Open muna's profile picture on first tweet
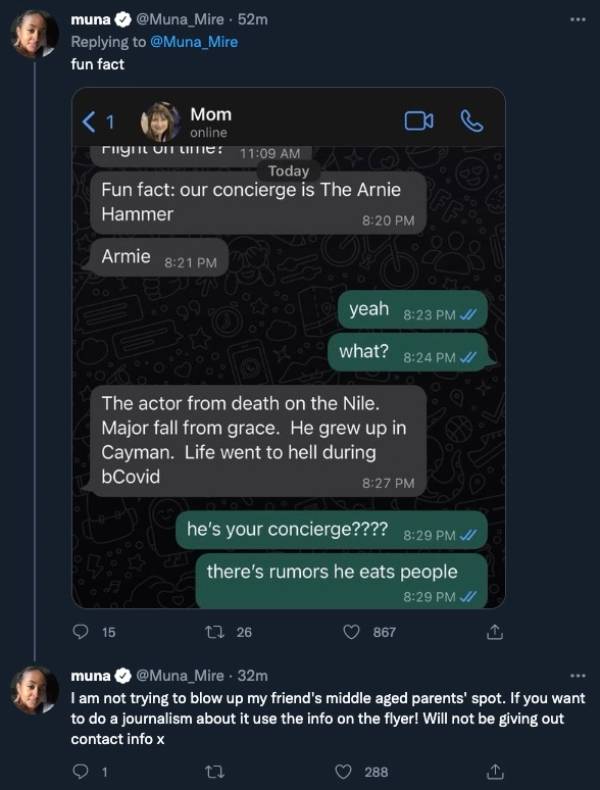This screenshot has height=790, width=600. pyautogui.click(x=34, y=36)
